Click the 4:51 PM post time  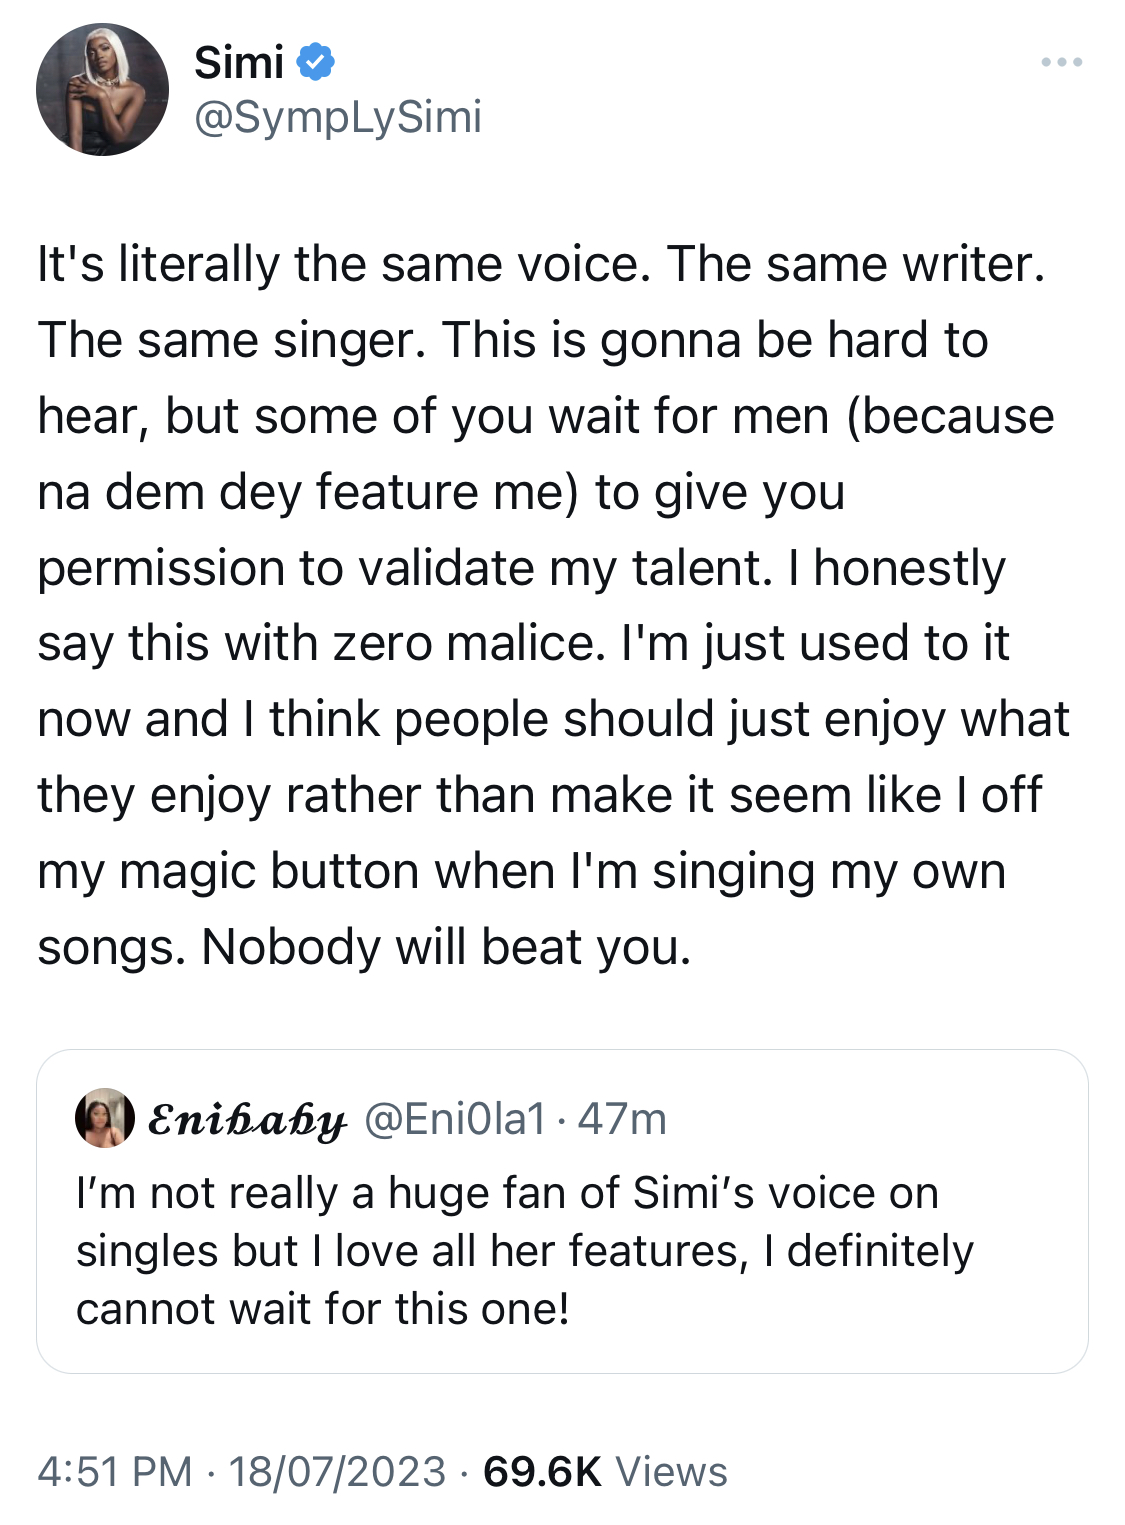coord(115,1472)
